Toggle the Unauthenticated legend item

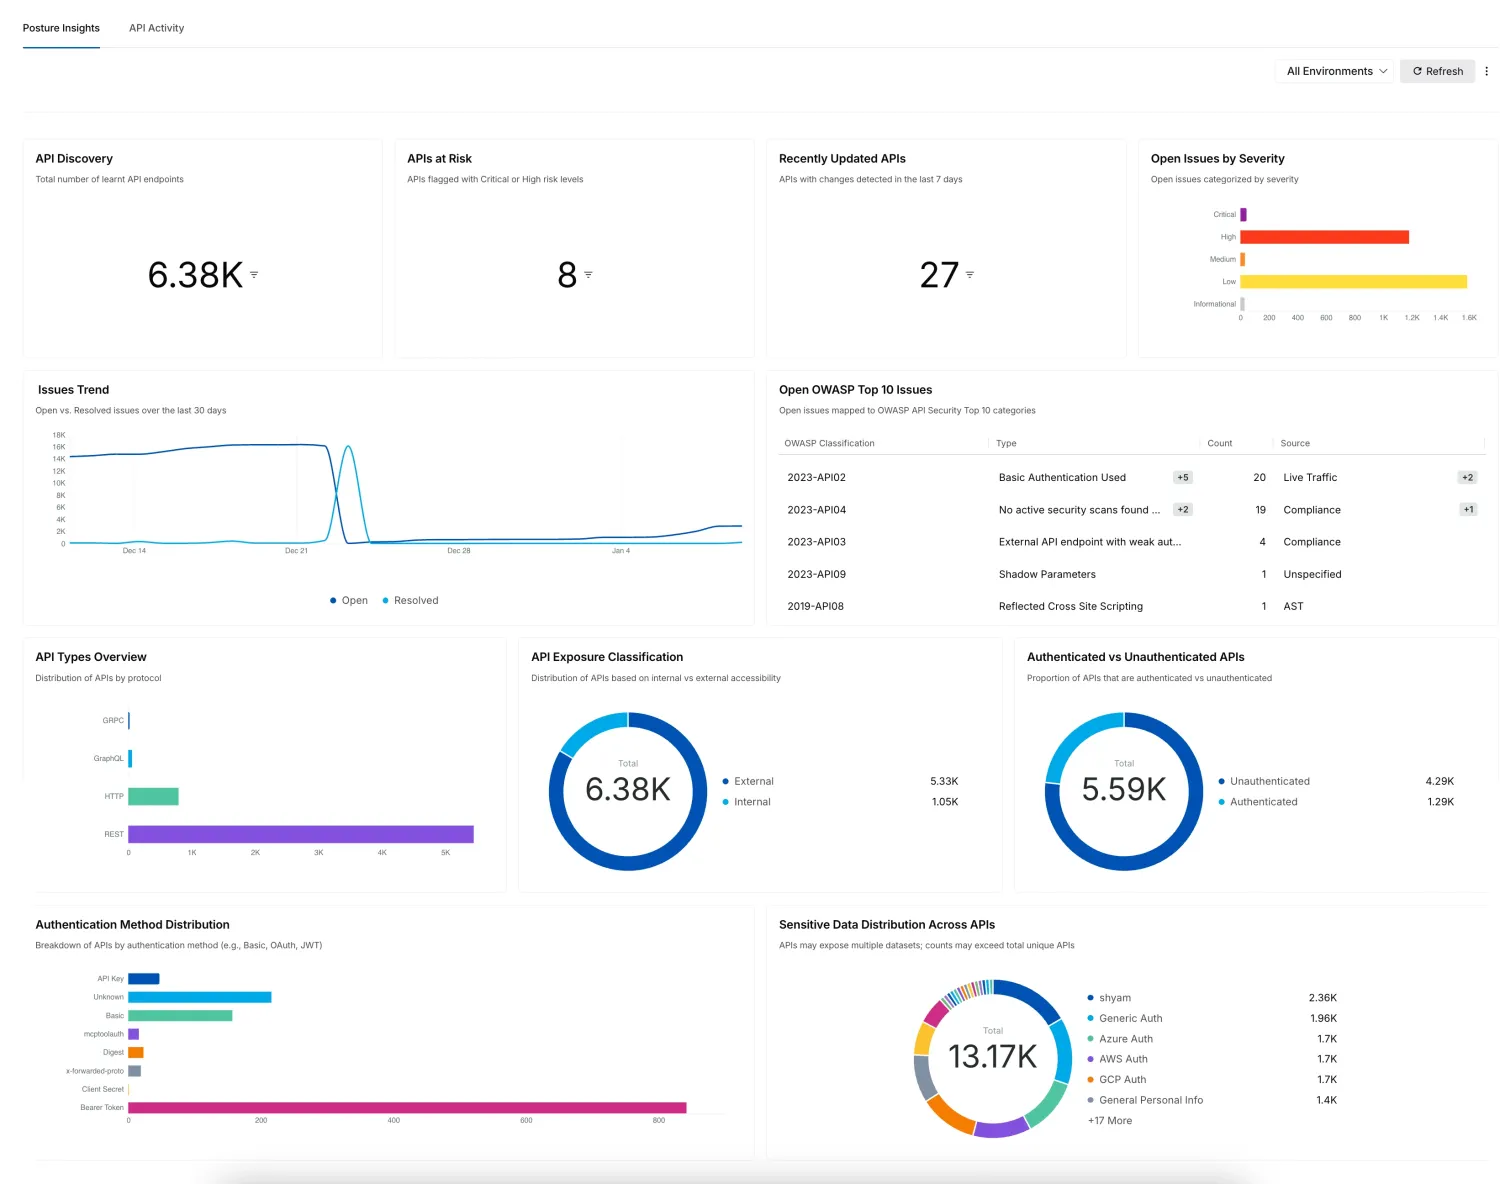[x=1264, y=782]
